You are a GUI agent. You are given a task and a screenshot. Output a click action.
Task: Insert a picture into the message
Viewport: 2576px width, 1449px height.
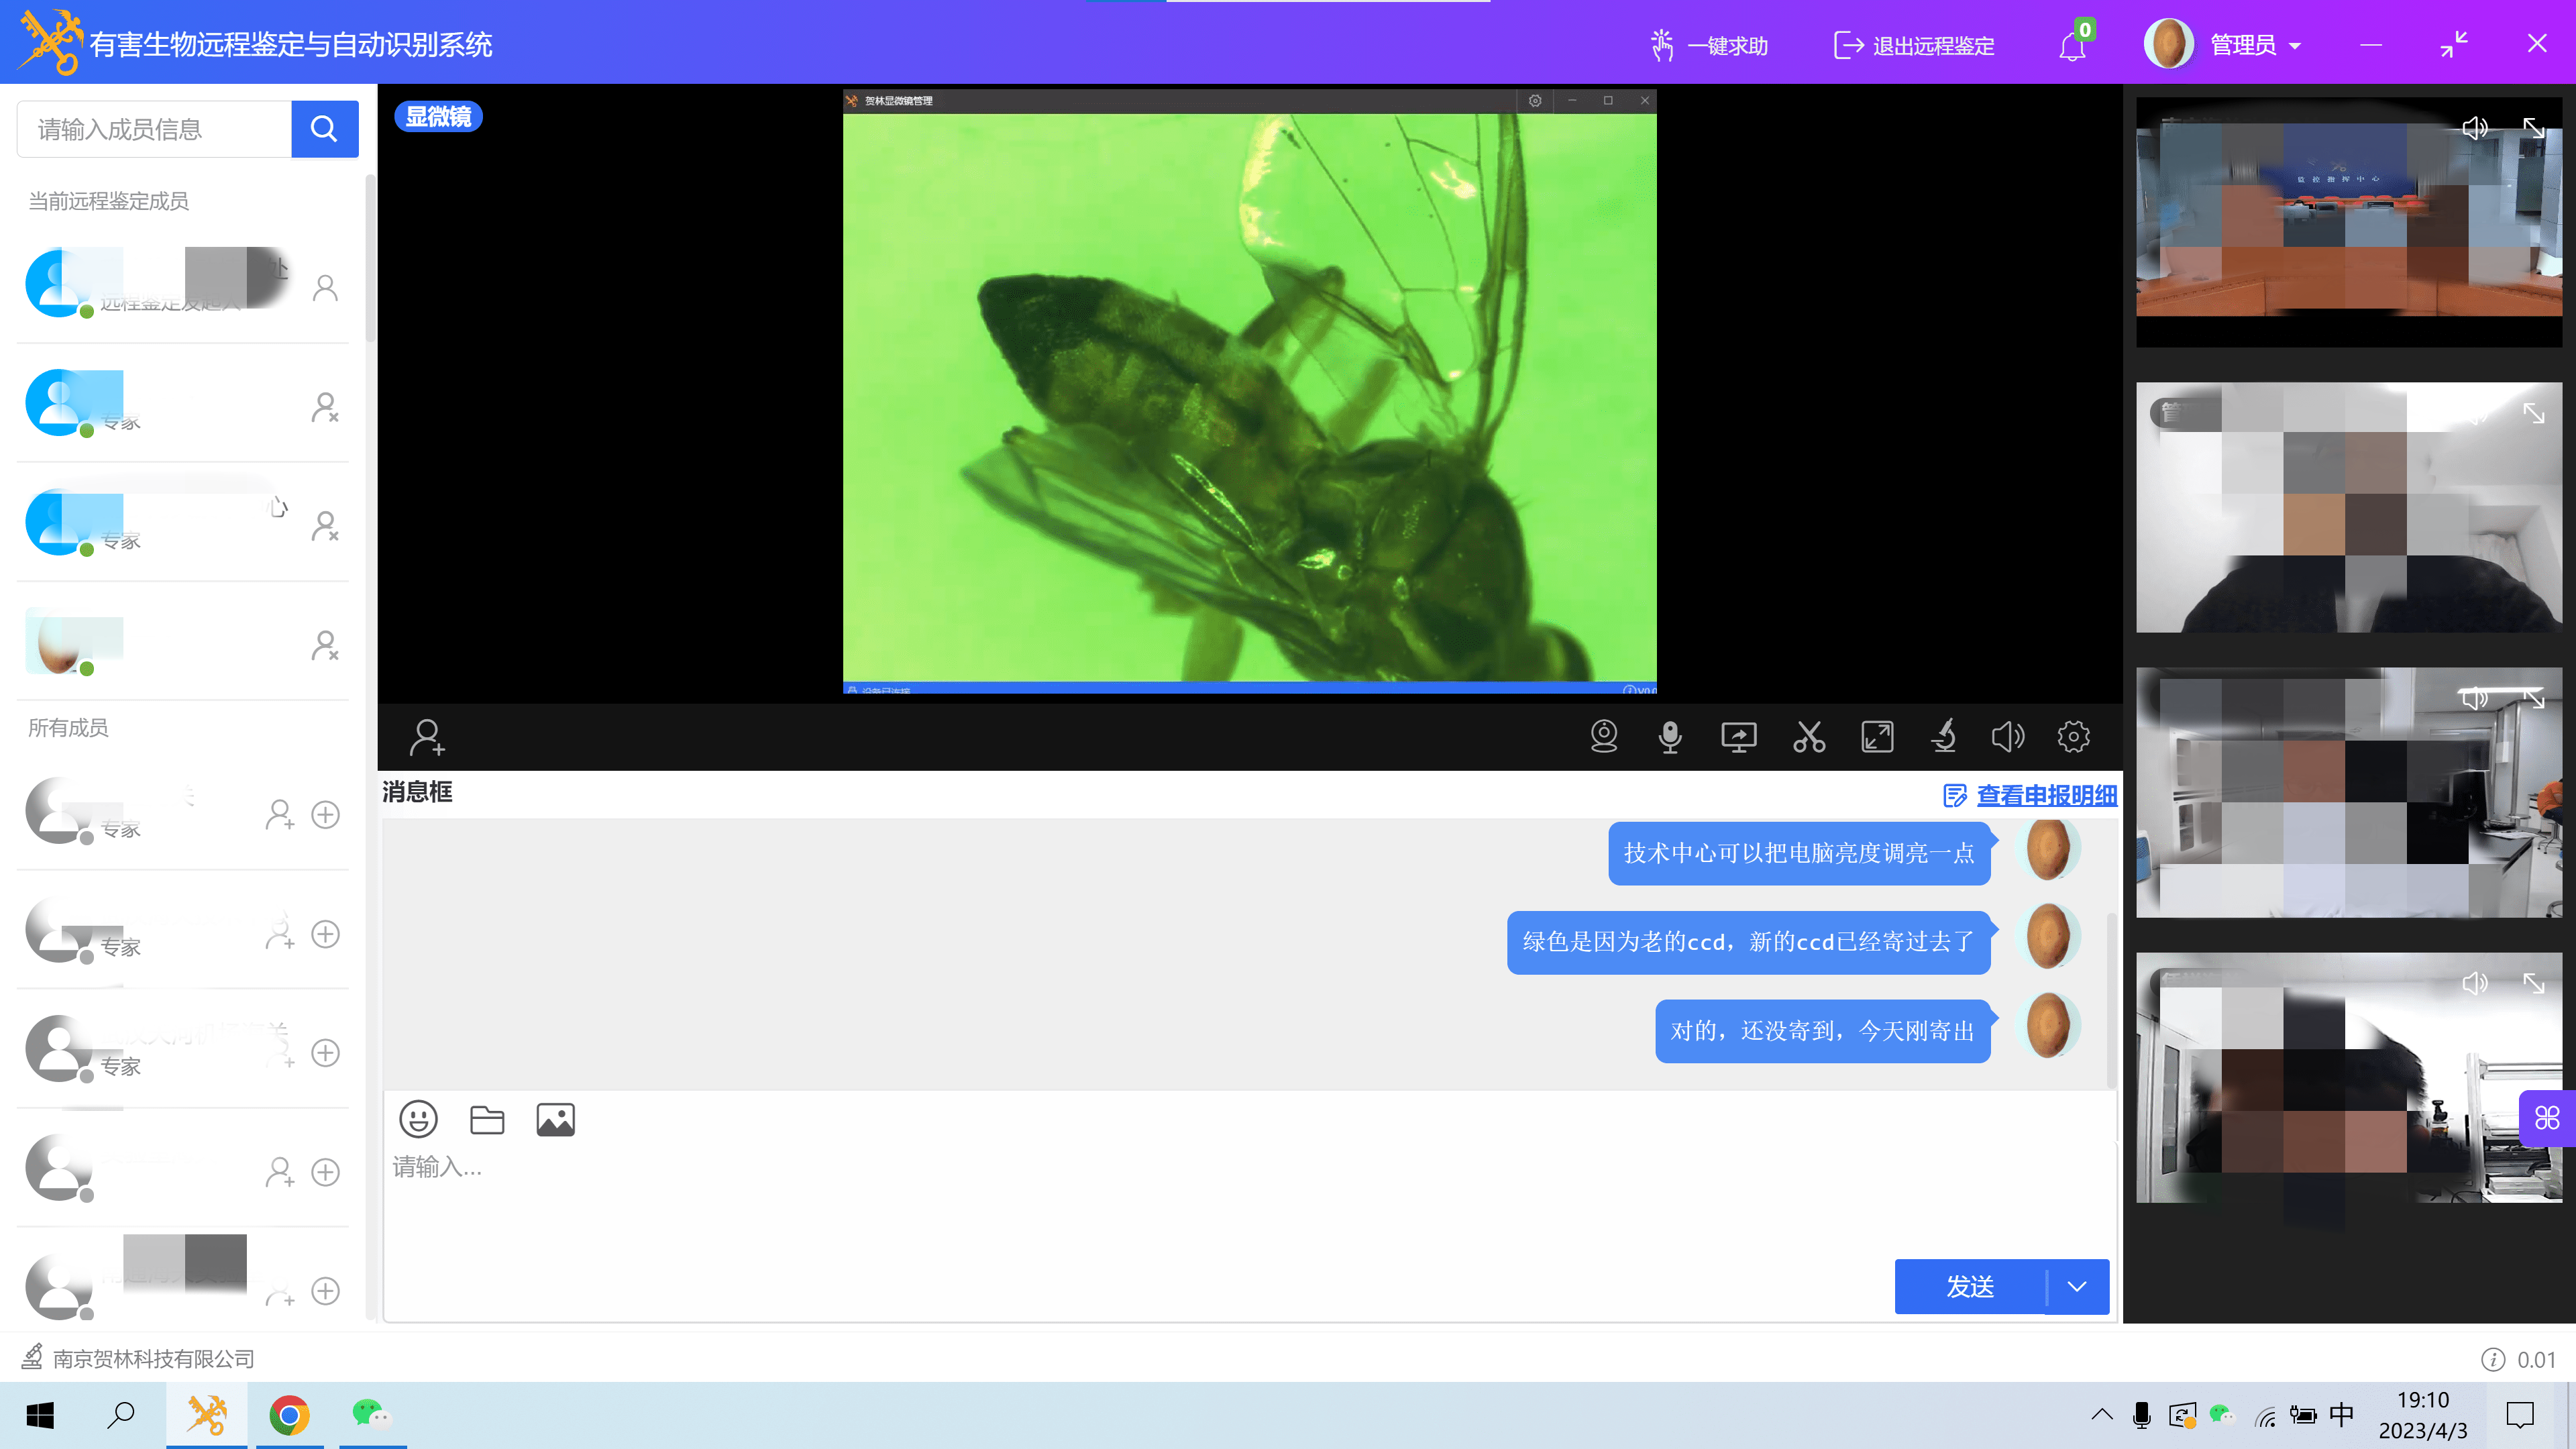(x=555, y=1119)
